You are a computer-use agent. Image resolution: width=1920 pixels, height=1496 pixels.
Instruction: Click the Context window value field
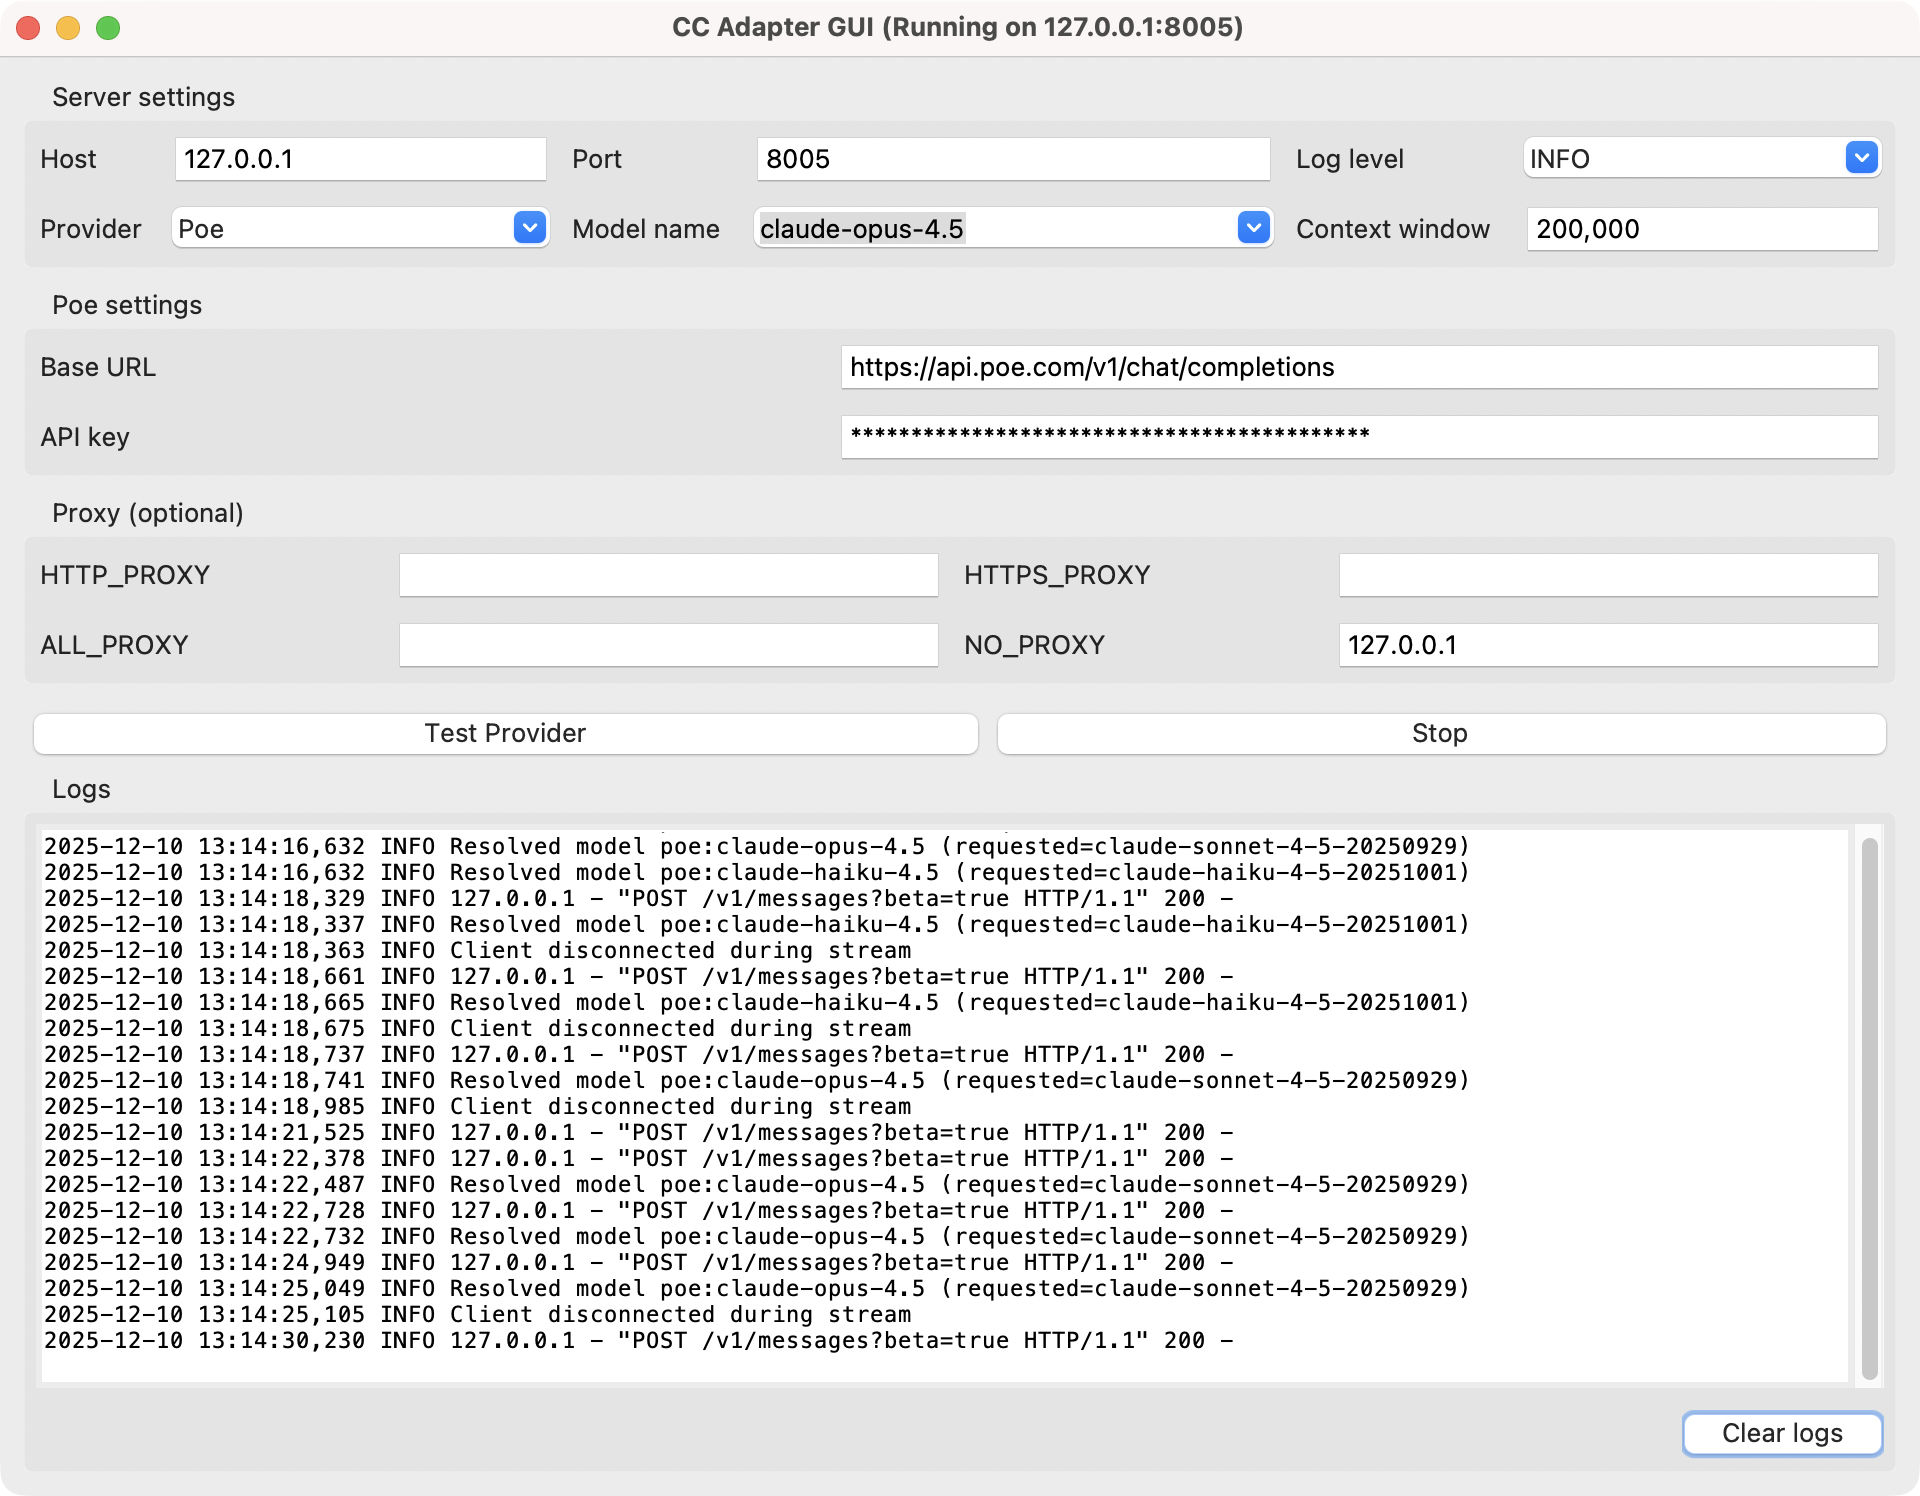click(x=1700, y=229)
